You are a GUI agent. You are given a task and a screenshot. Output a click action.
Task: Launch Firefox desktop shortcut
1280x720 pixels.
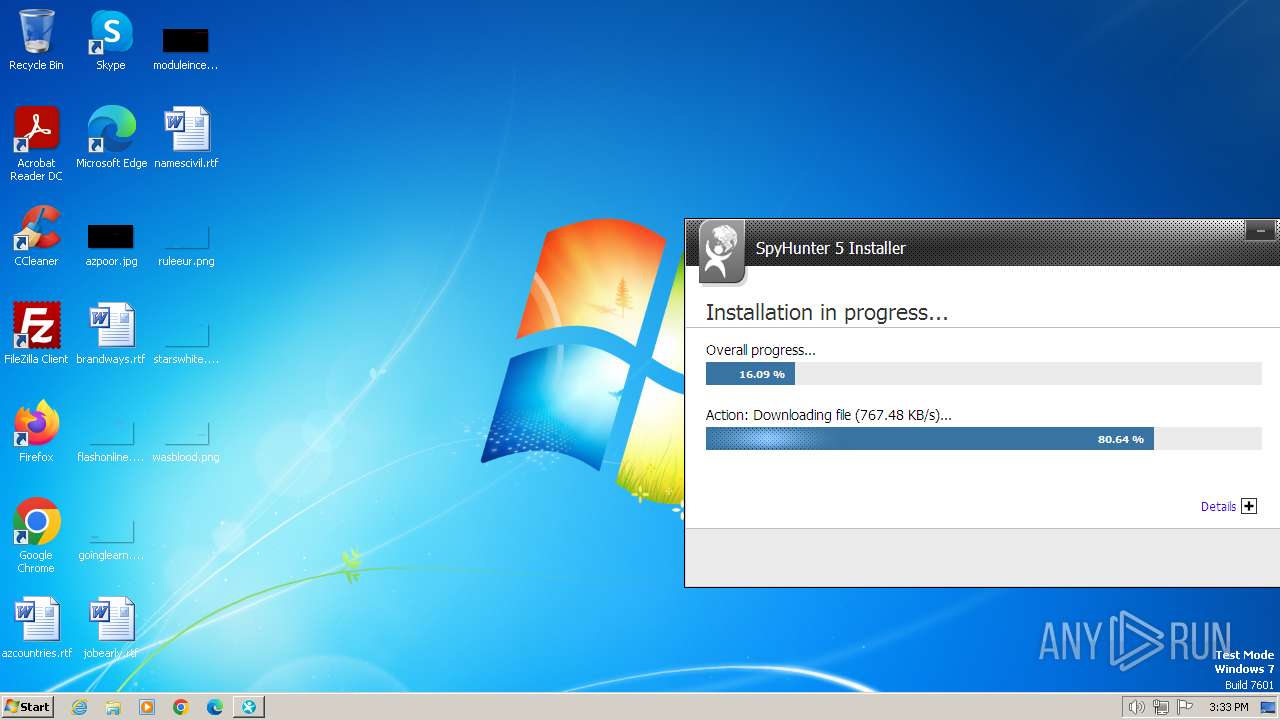pos(36,433)
